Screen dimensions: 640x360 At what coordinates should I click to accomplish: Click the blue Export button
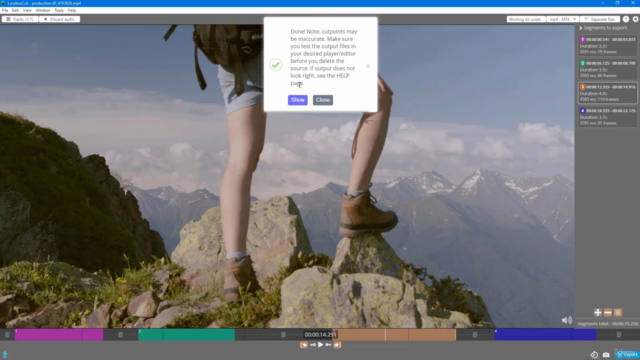point(627,355)
